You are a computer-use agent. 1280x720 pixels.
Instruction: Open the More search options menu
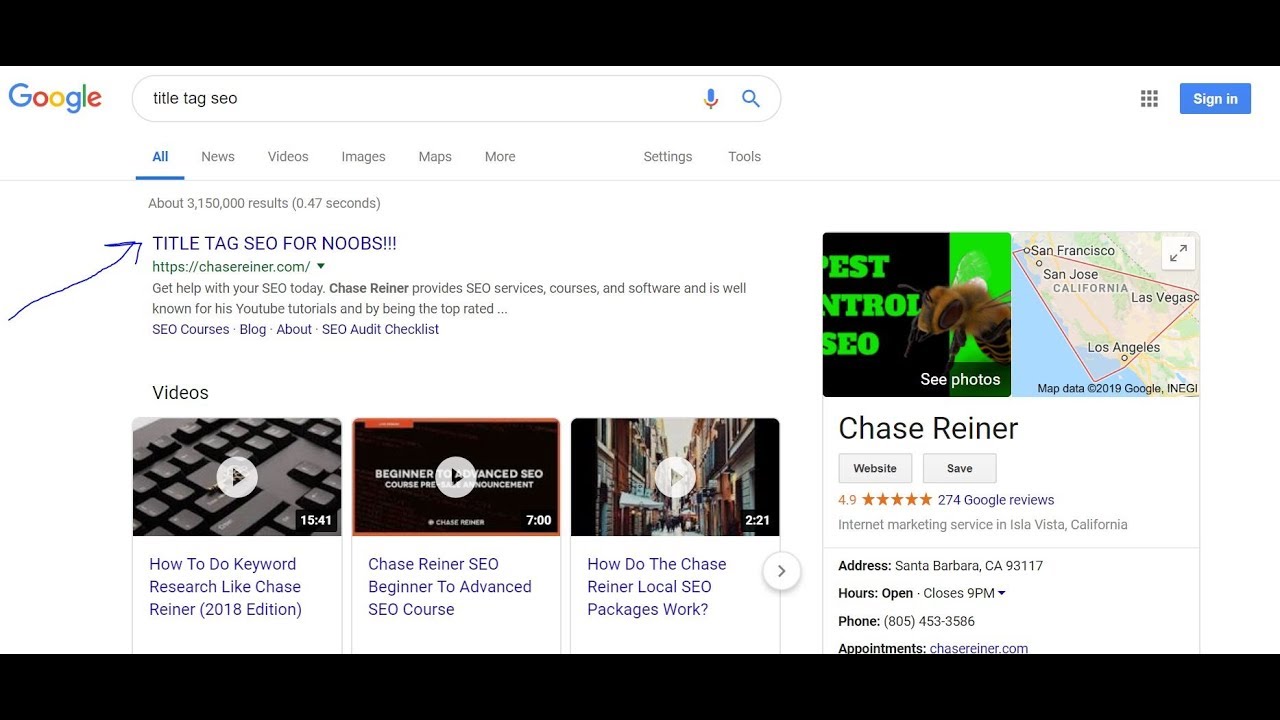coord(500,157)
